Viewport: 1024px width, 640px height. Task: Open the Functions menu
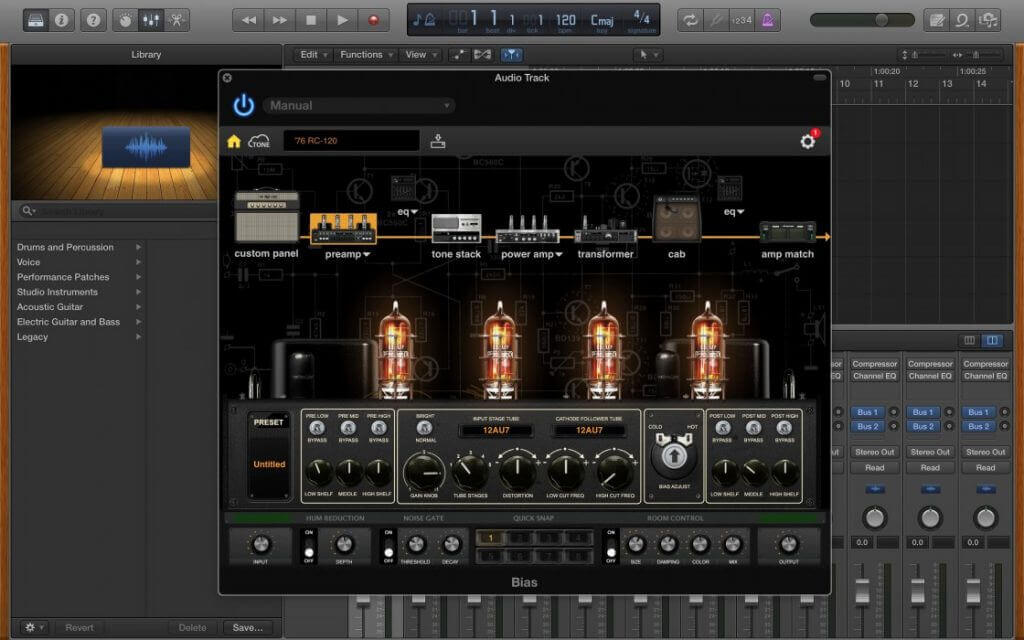(366, 55)
